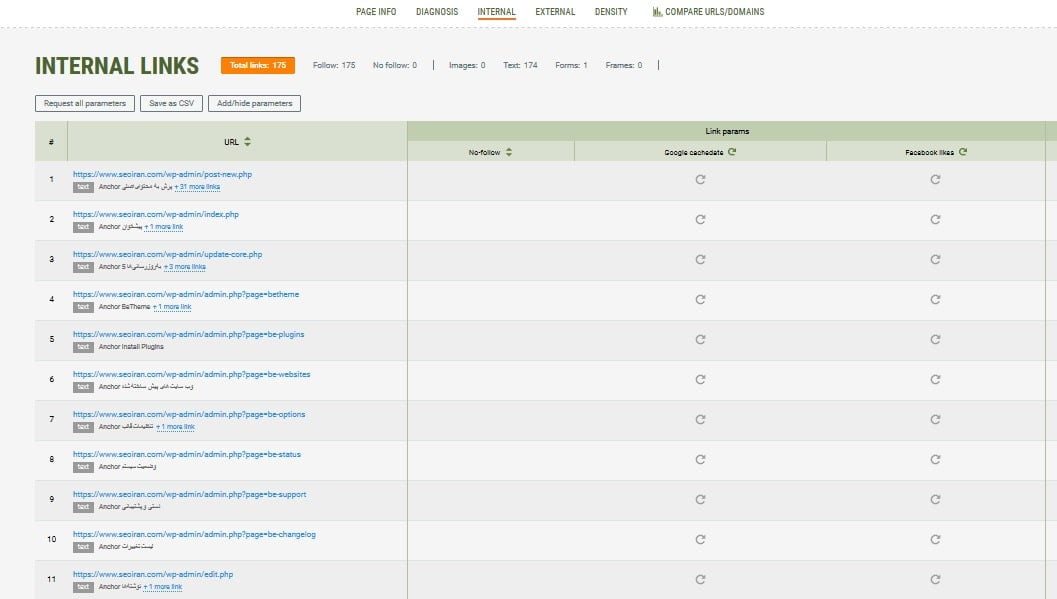The width and height of the screenshot is (1057, 599).
Task: Reload all Facebook likes column values
Action: click(x=963, y=152)
